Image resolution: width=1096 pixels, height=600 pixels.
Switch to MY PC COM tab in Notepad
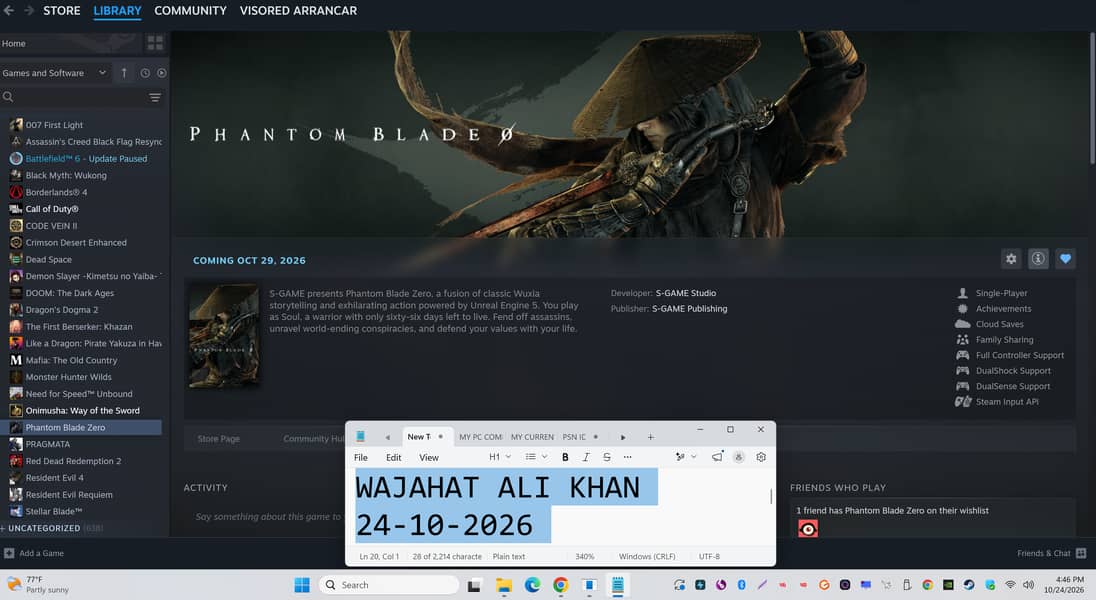pyautogui.click(x=480, y=437)
